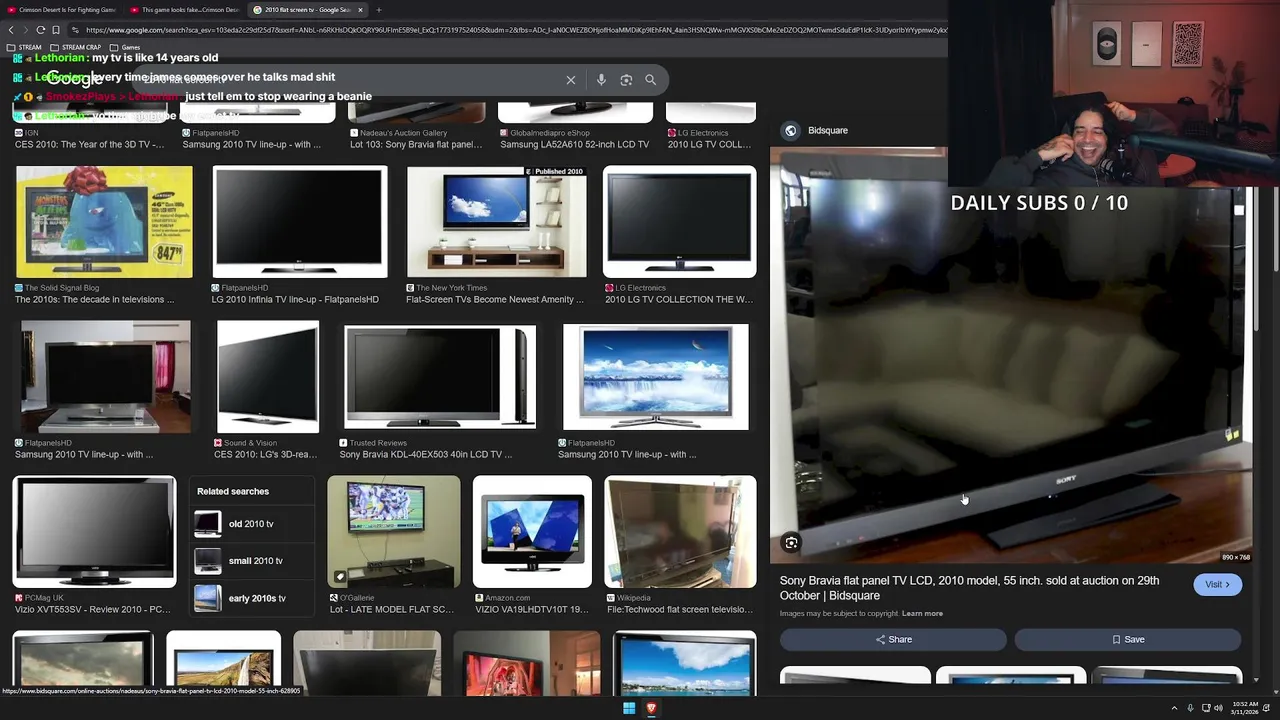Open the Learn more copyright link
This screenshot has height=720, width=1280.
pyautogui.click(x=922, y=614)
